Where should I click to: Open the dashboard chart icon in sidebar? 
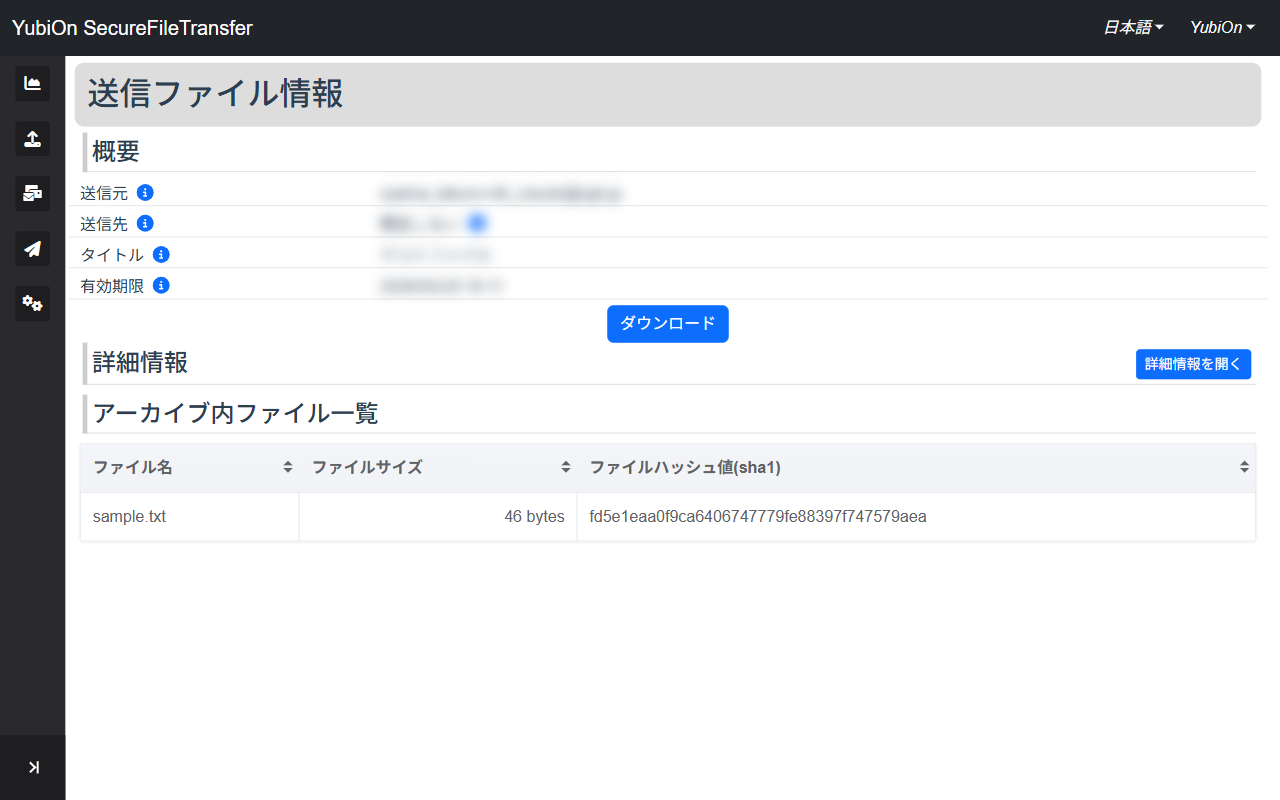(x=32, y=84)
